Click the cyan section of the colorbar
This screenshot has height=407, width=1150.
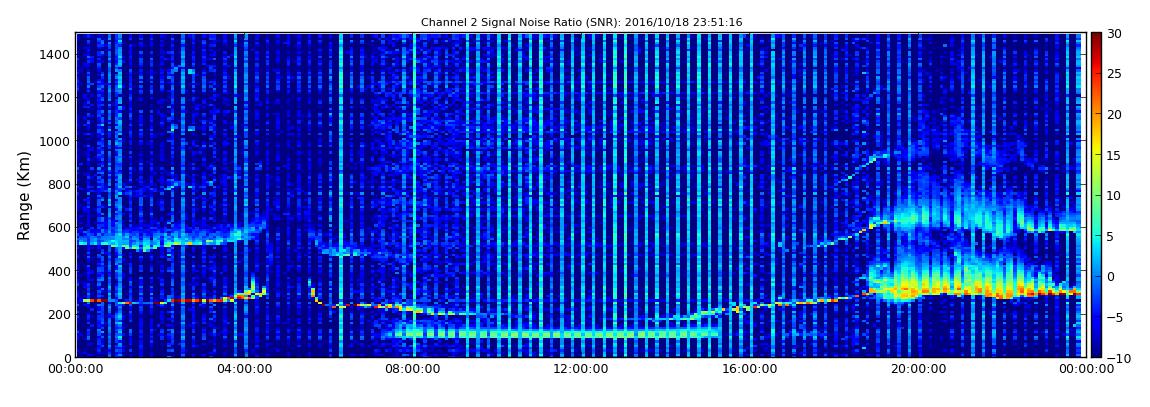point(1096,235)
